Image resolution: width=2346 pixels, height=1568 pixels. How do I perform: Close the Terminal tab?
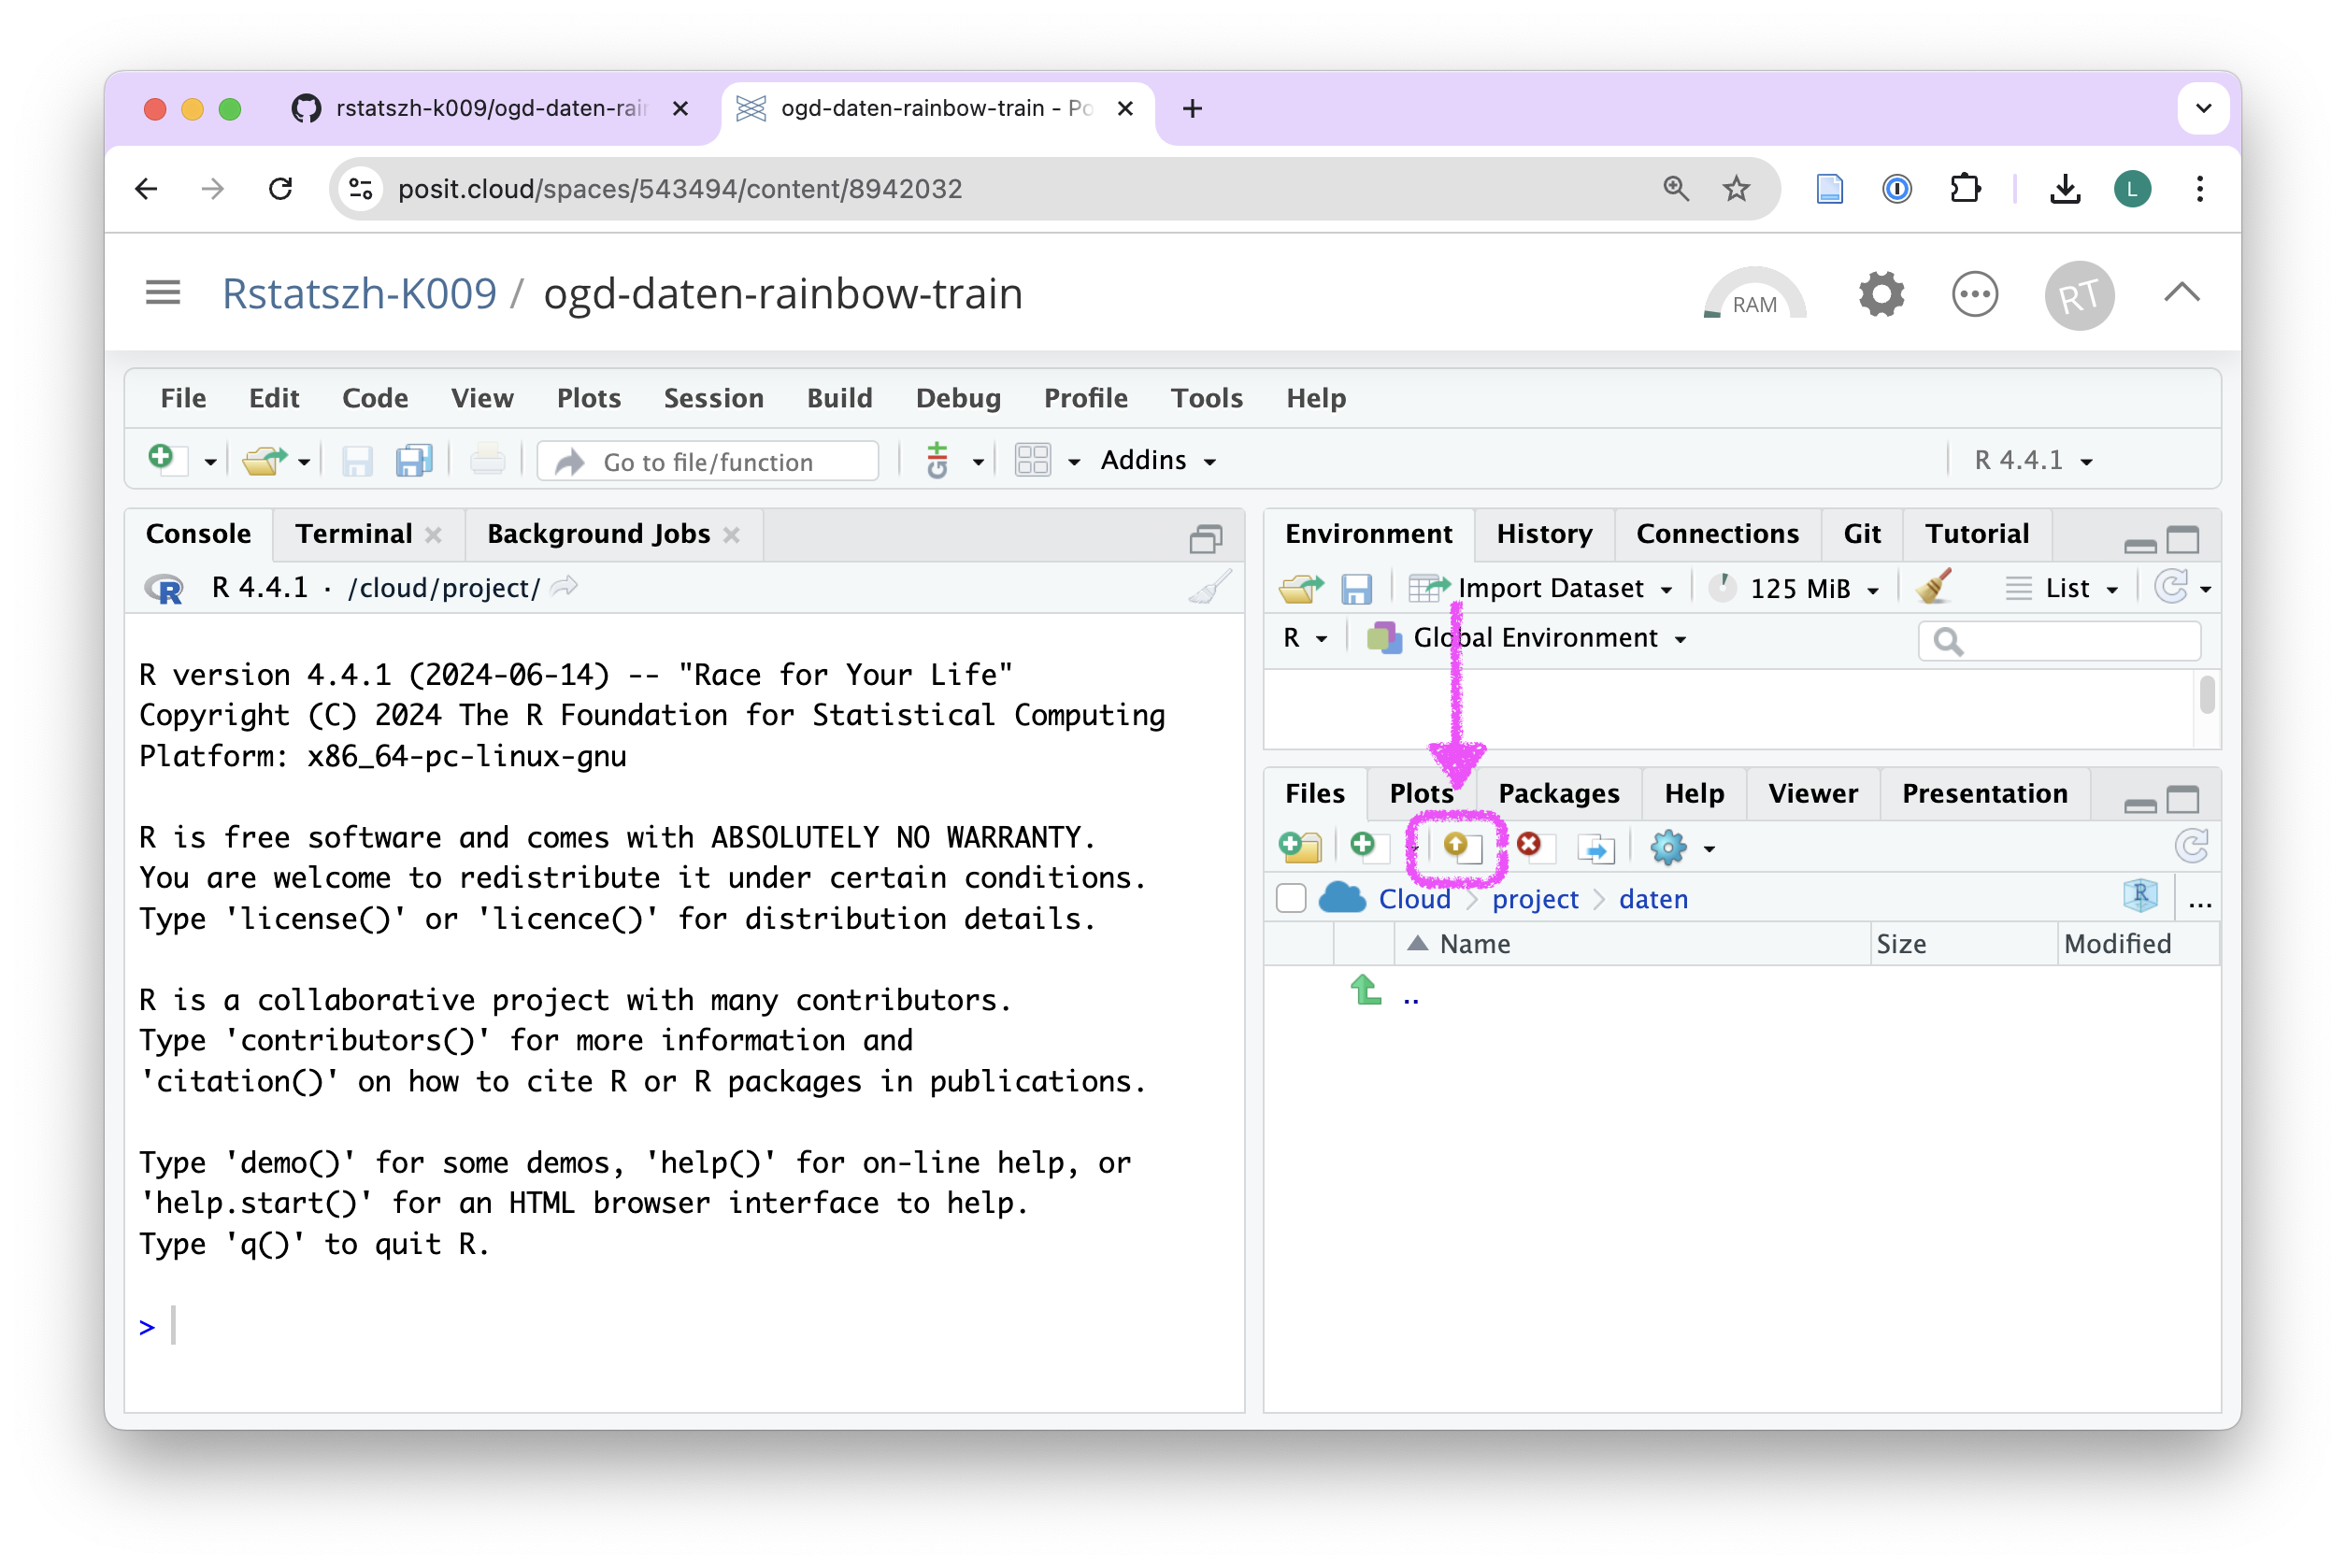433,534
